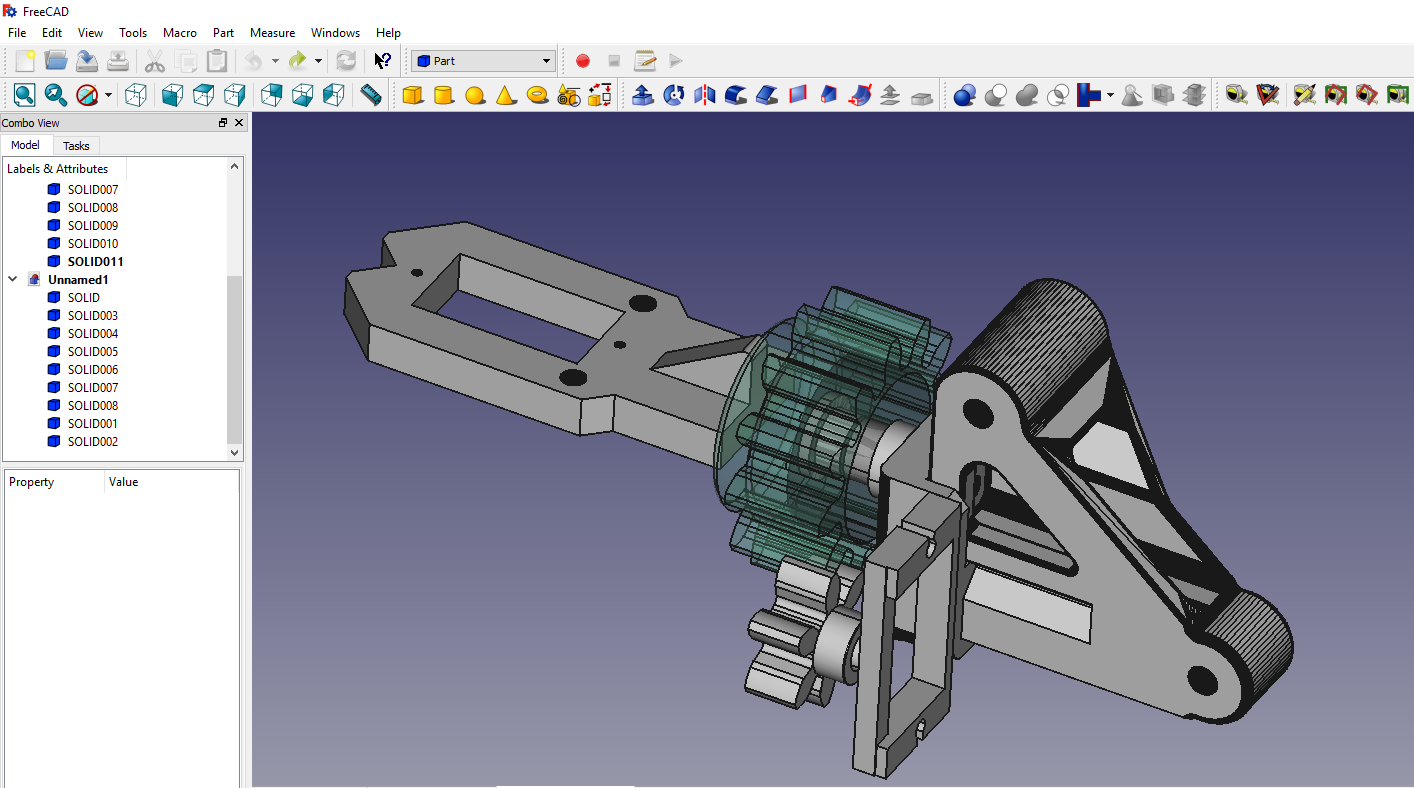Open the Edit menu
Image resolution: width=1414 pixels, height=788 pixels.
52,33
